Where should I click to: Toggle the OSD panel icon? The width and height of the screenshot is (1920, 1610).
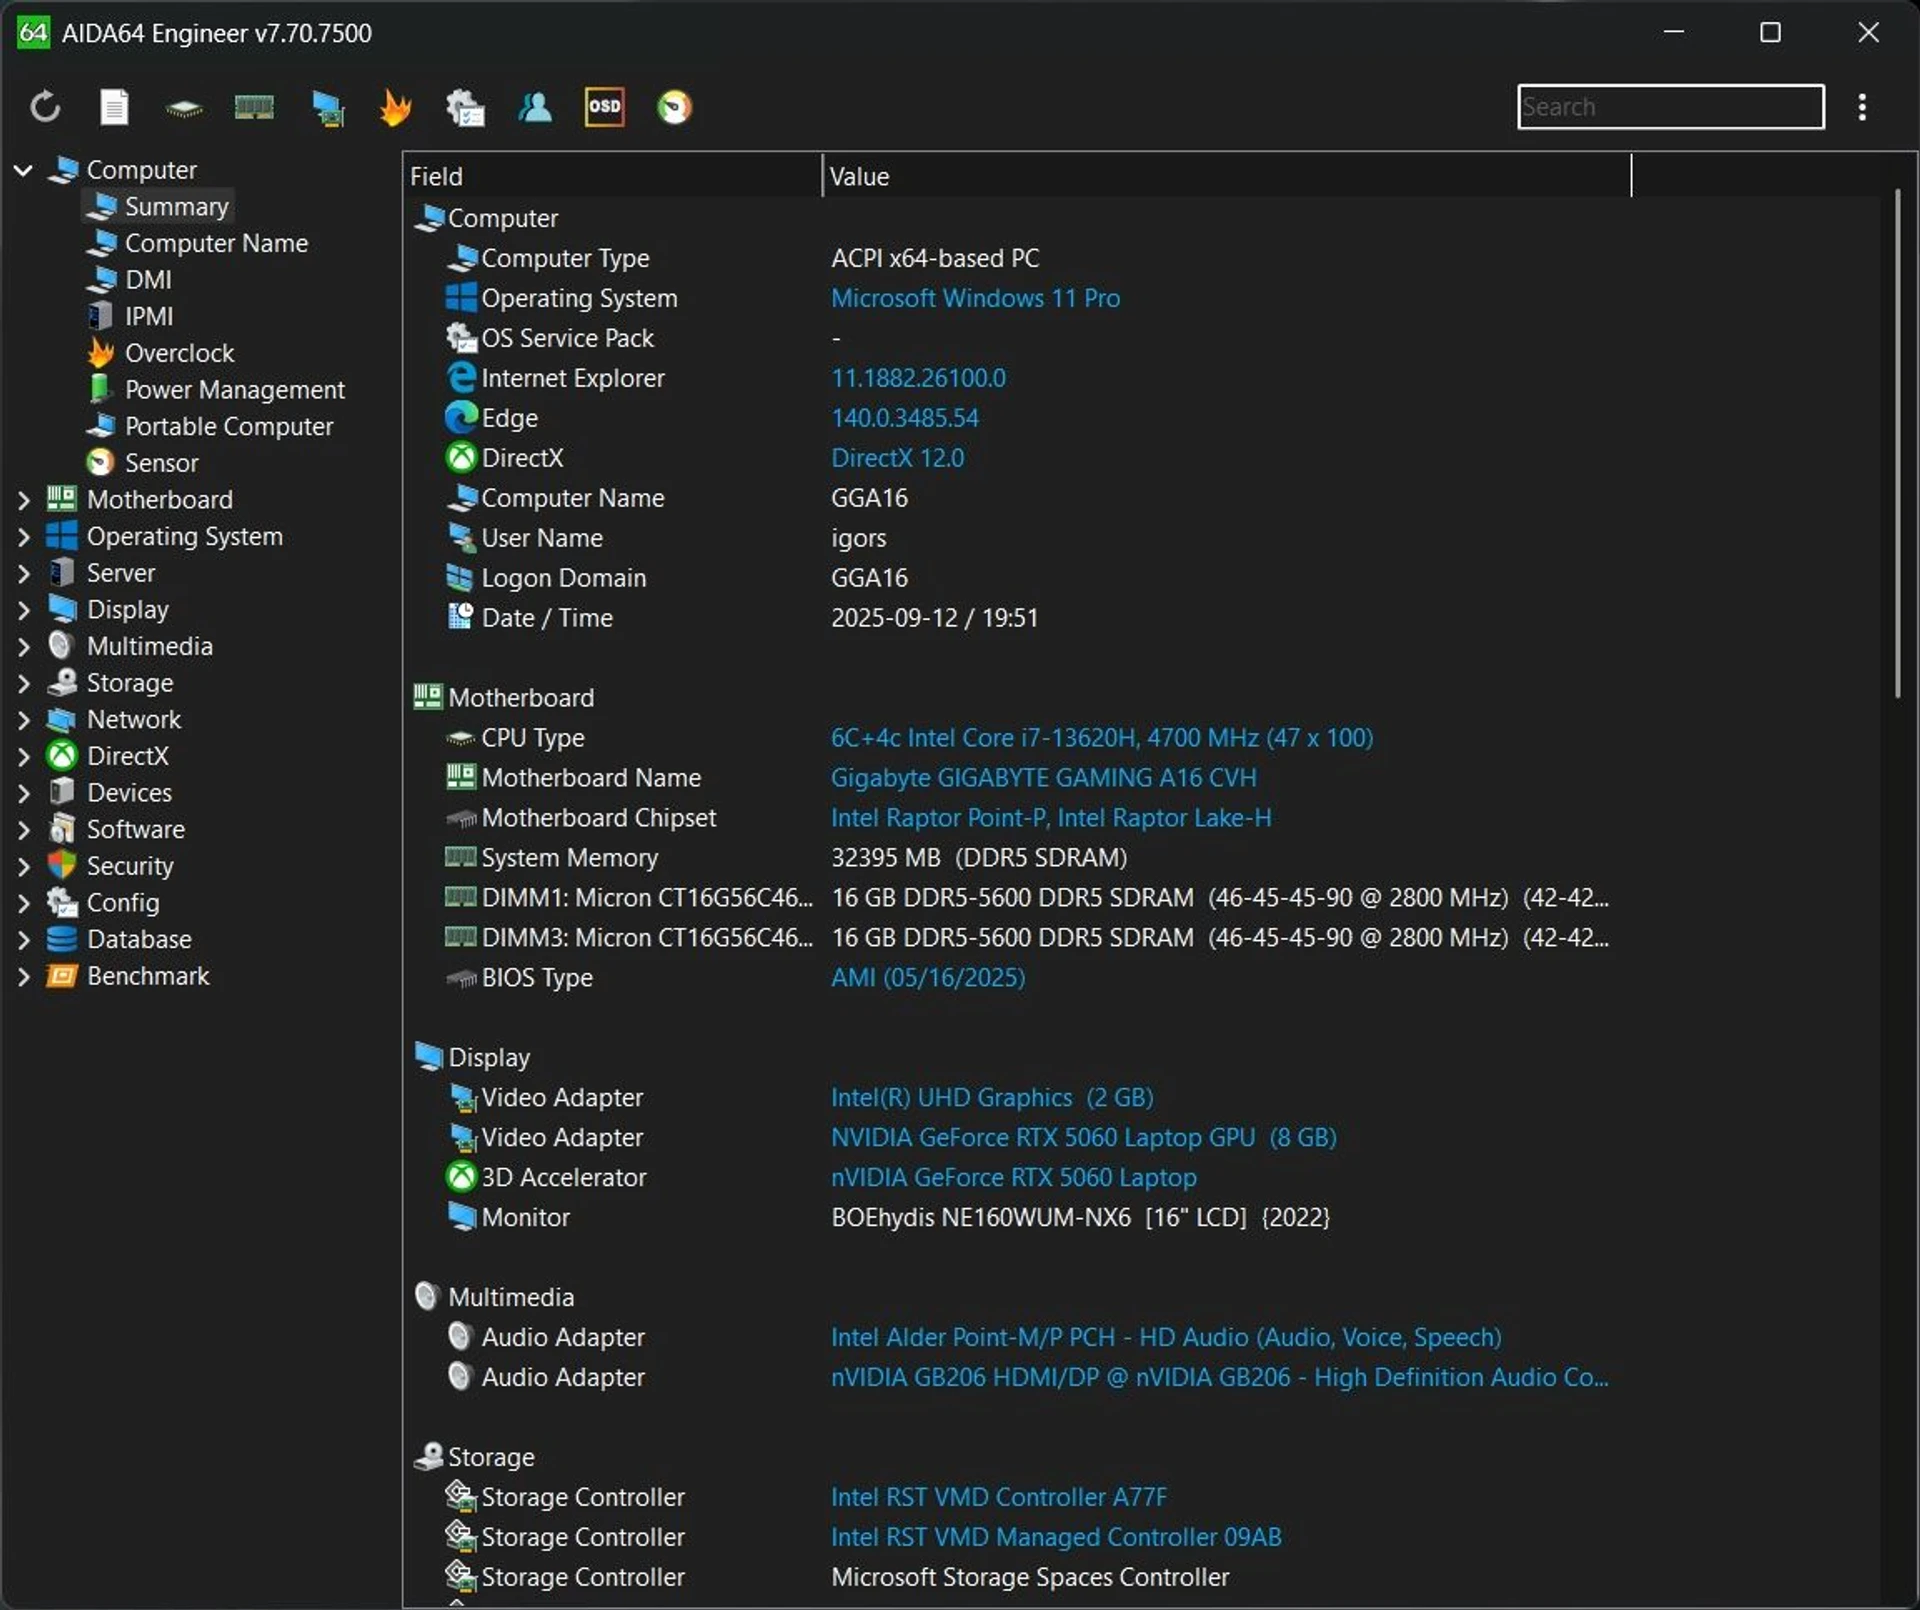[604, 107]
